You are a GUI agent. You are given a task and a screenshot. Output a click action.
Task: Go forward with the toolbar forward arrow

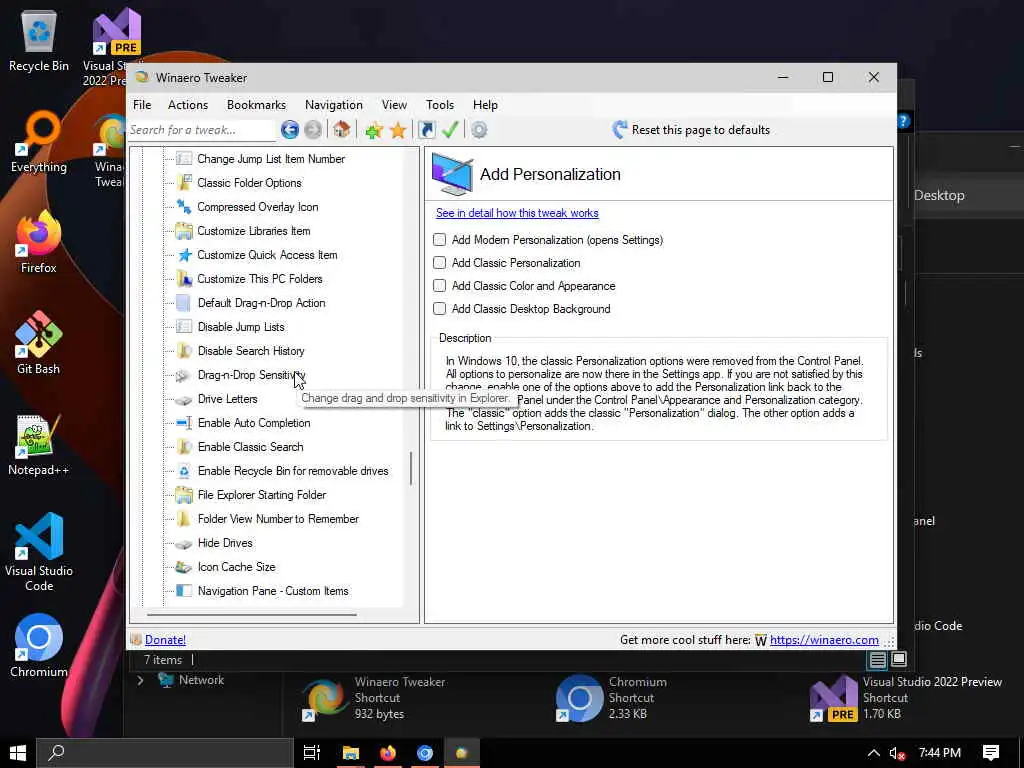click(x=313, y=130)
